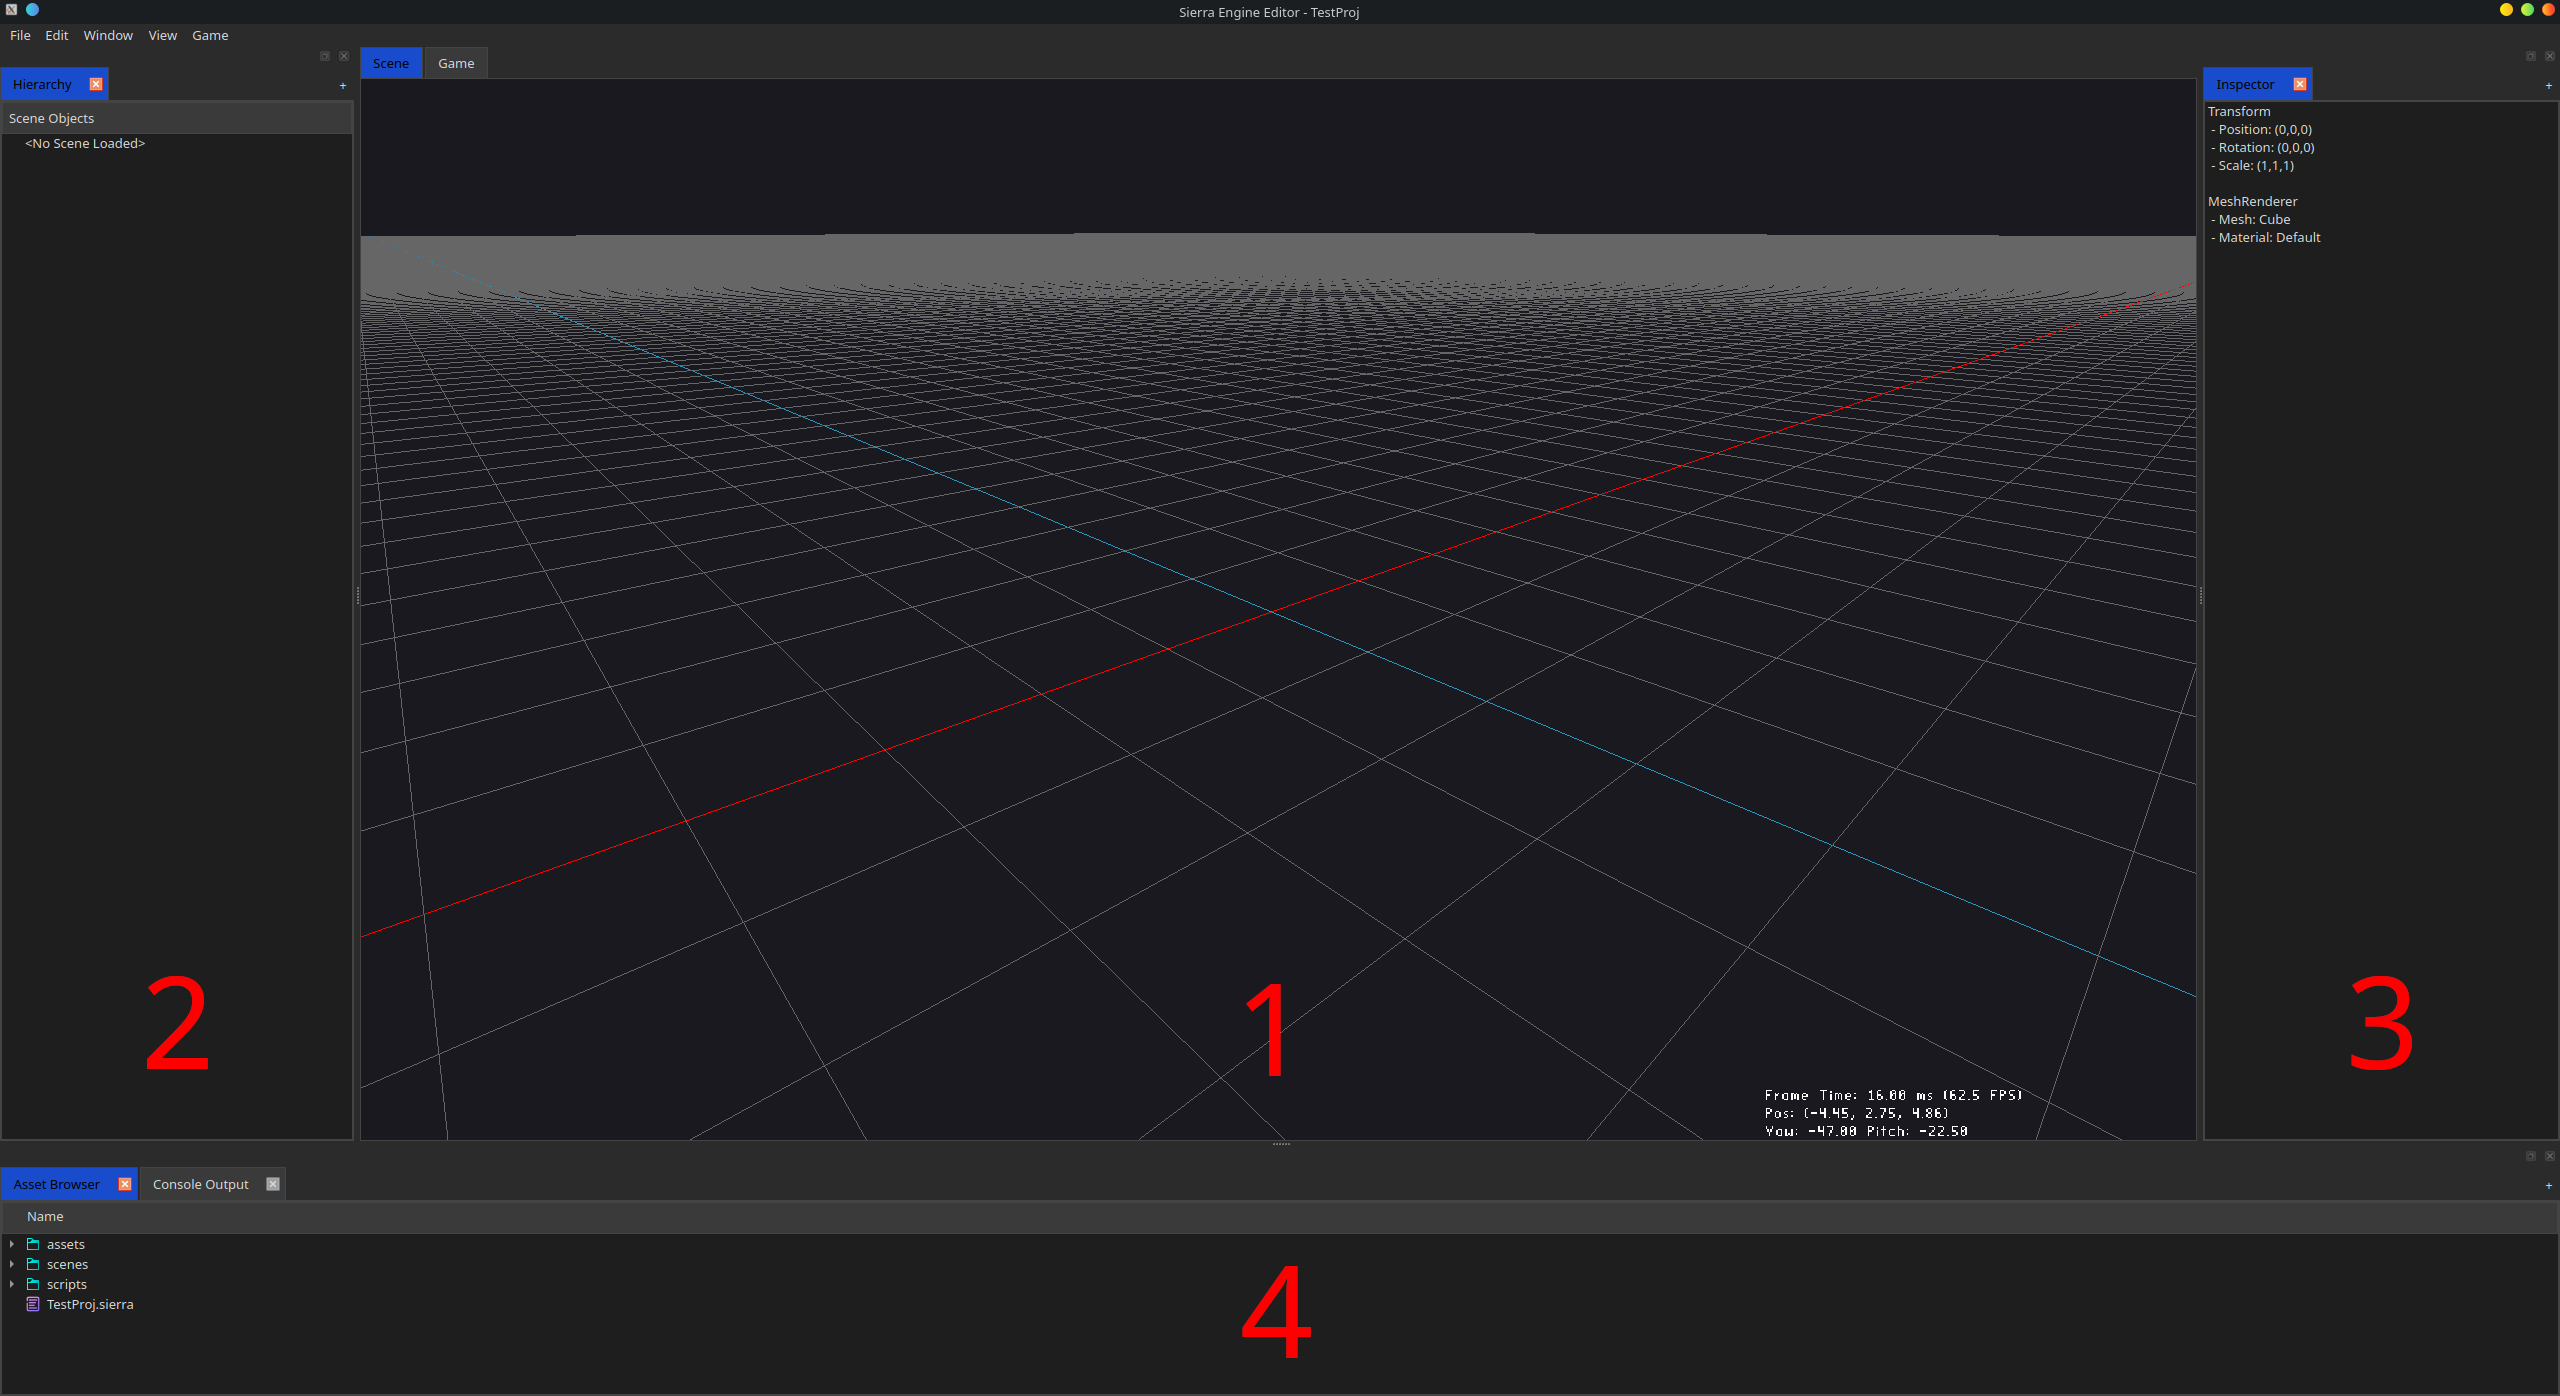Click the scripts folder icon
This screenshot has height=1396, width=2560.
tap(35, 1284)
